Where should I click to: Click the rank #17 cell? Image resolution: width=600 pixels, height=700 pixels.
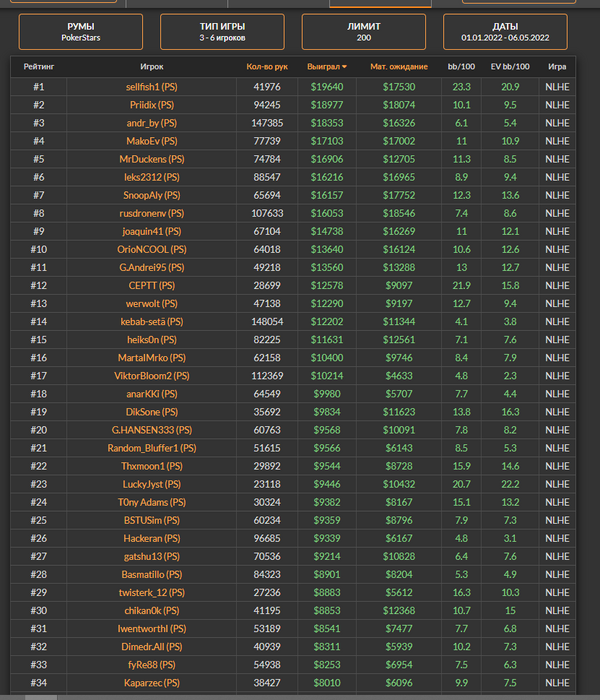click(39, 376)
